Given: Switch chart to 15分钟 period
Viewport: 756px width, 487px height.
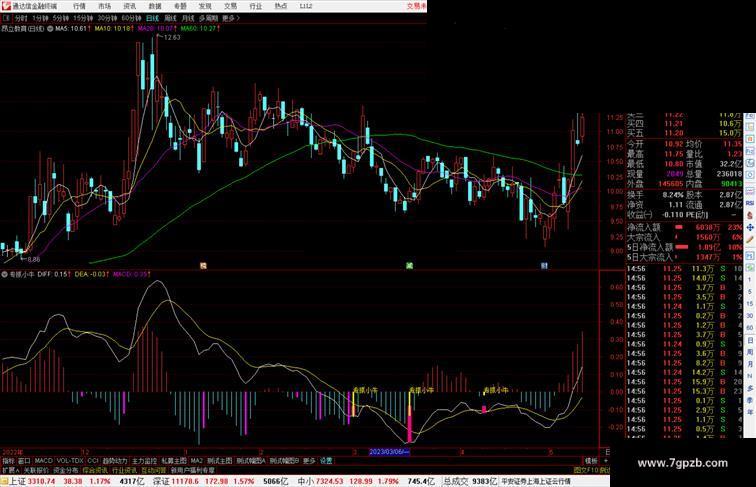Looking at the screenshot, I should (83, 18).
